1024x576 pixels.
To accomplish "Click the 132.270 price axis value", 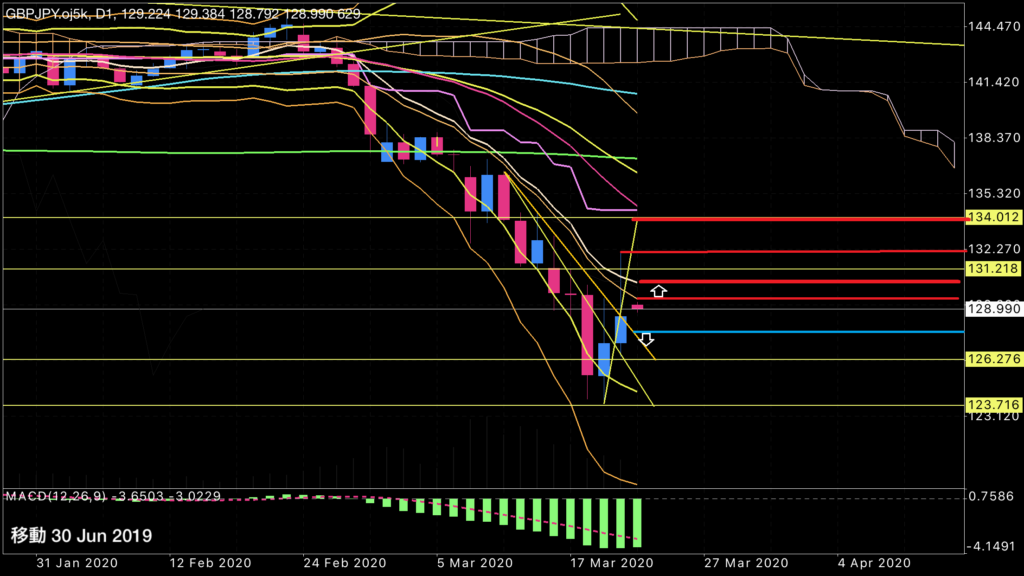I will coord(993,249).
